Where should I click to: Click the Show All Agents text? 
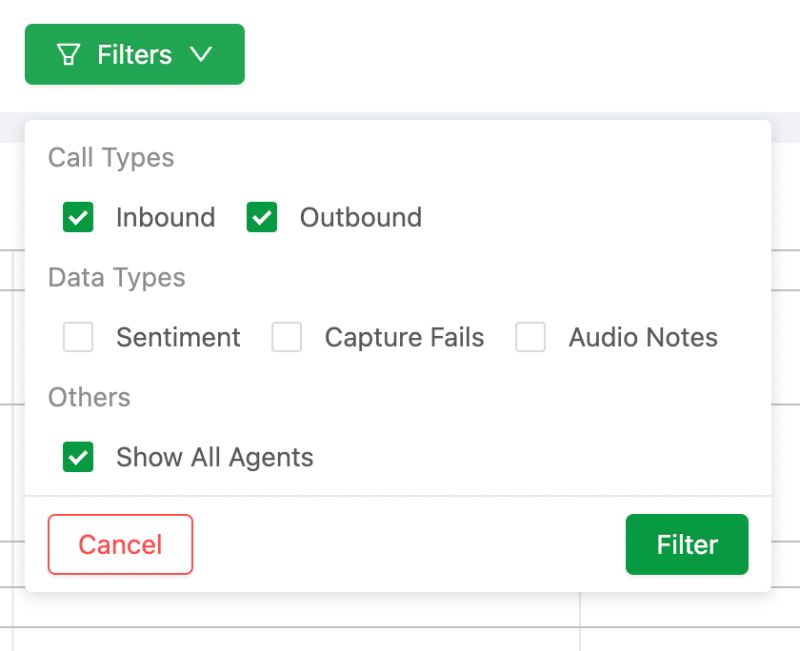214,457
